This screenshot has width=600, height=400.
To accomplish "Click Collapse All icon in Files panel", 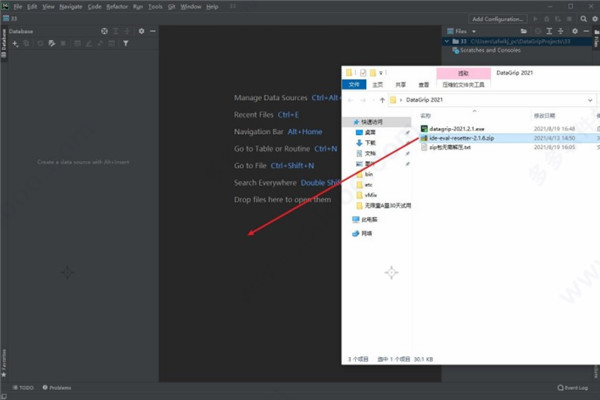I will tap(561, 31).
